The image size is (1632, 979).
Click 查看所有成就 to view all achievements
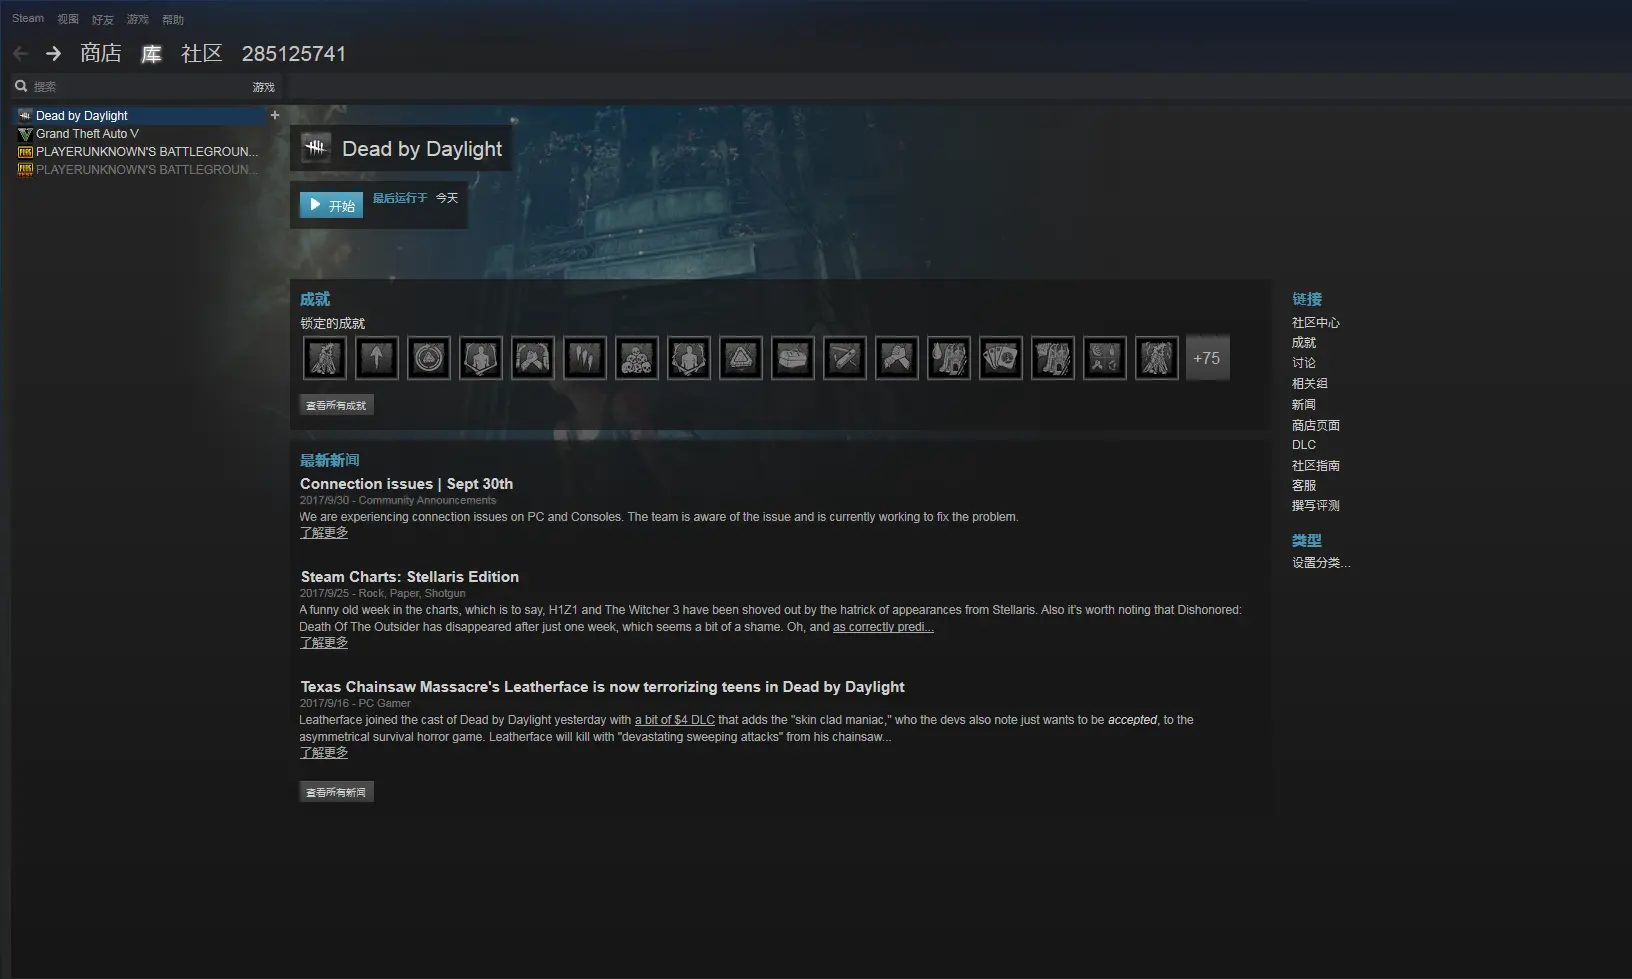(x=337, y=405)
